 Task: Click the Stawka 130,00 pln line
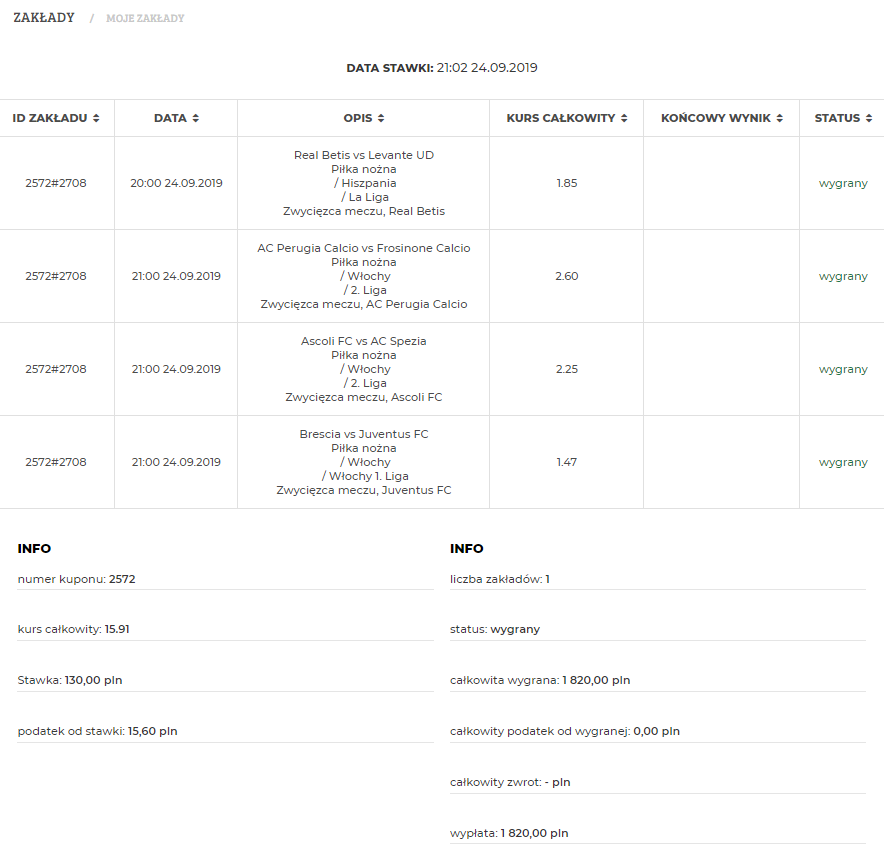[x=70, y=680]
